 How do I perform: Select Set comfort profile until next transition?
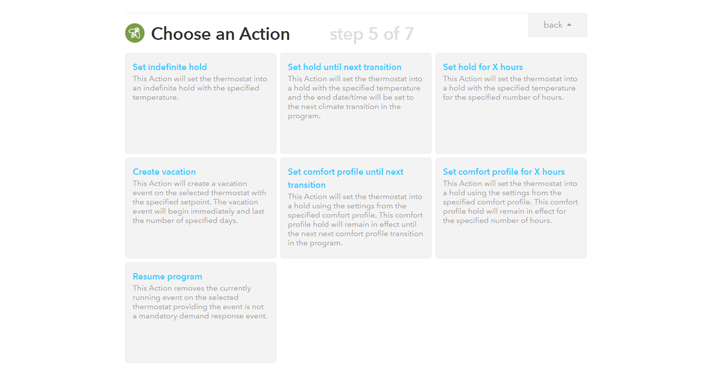(x=345, y=178)
